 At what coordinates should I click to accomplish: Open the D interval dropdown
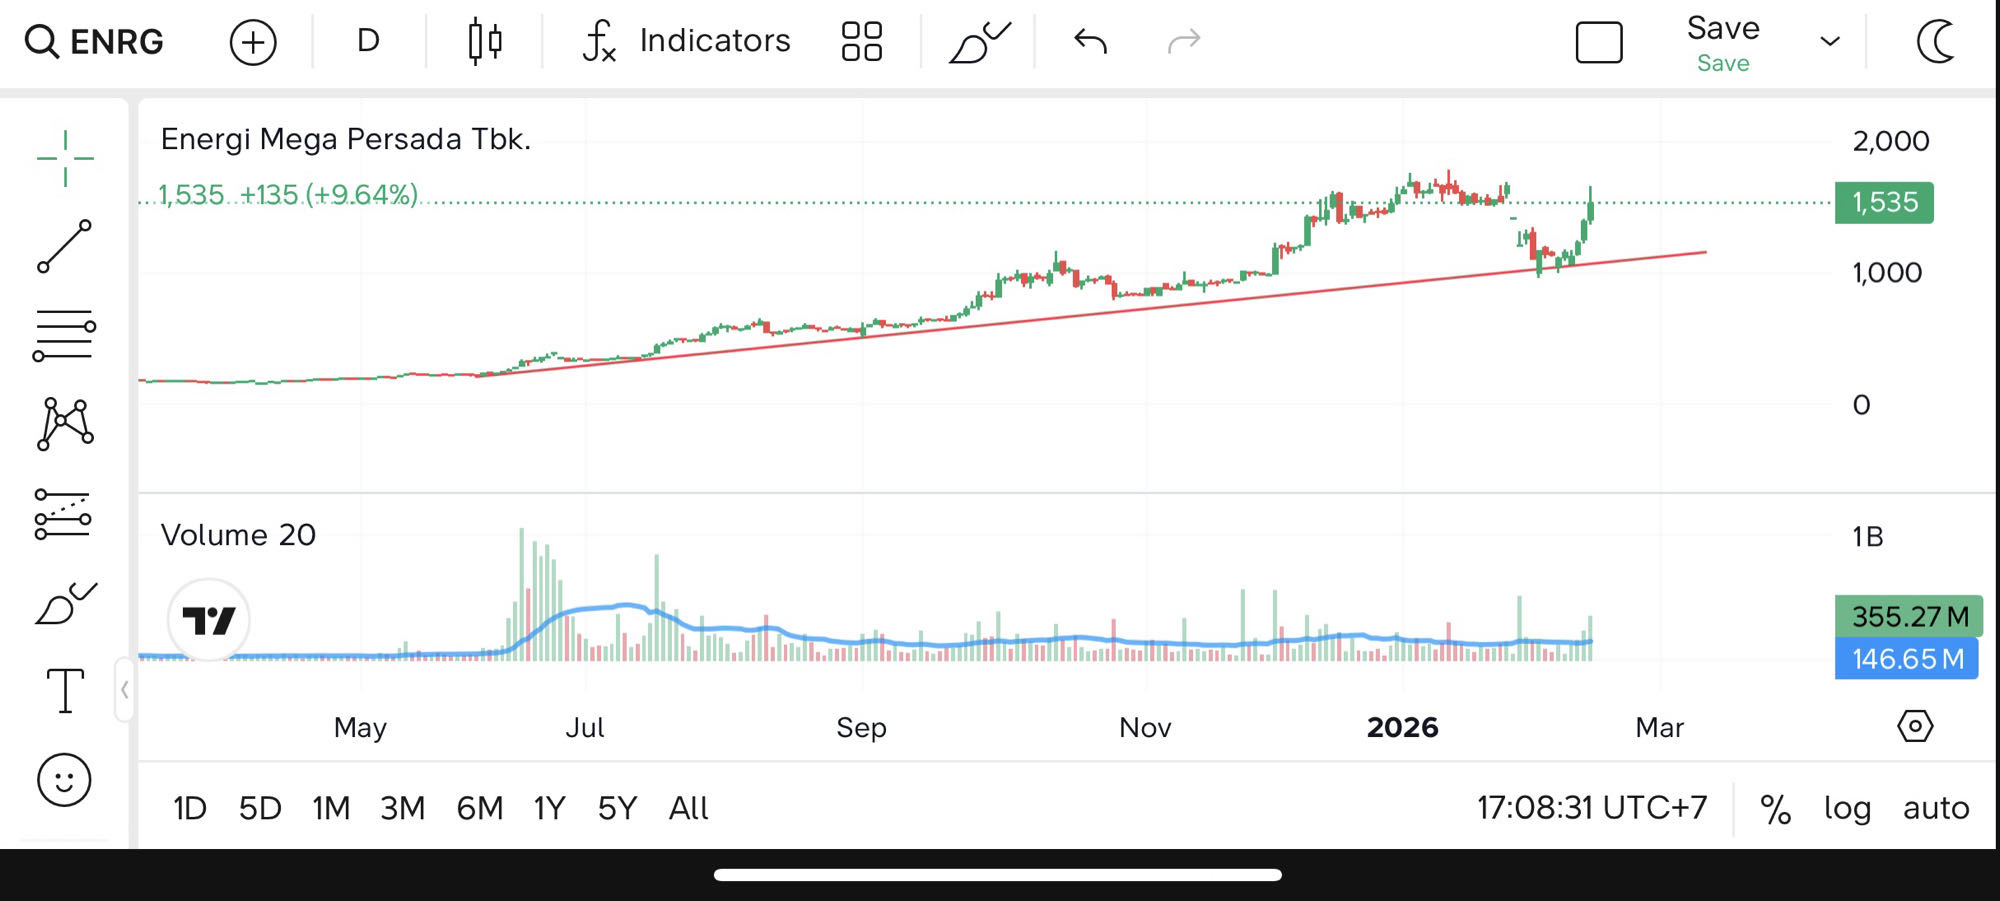tap(368, 42)
